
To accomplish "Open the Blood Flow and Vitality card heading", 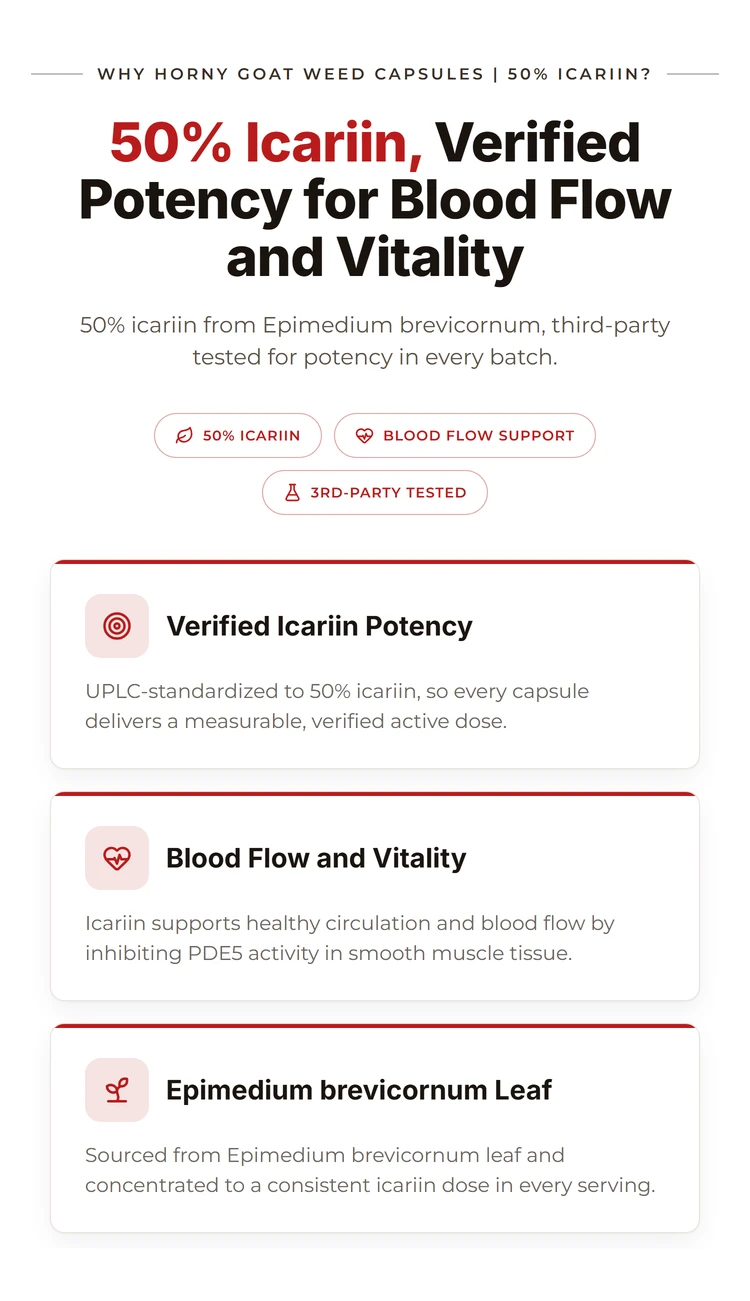I will coord(316,858).
